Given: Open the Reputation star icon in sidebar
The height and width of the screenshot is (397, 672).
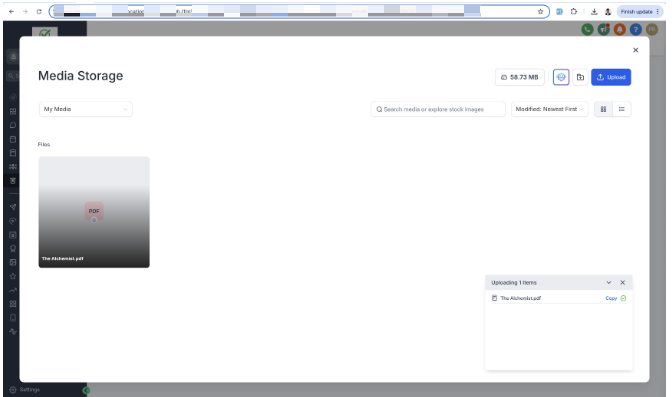Looking at the screenshot, I should (x=13, y=276).
